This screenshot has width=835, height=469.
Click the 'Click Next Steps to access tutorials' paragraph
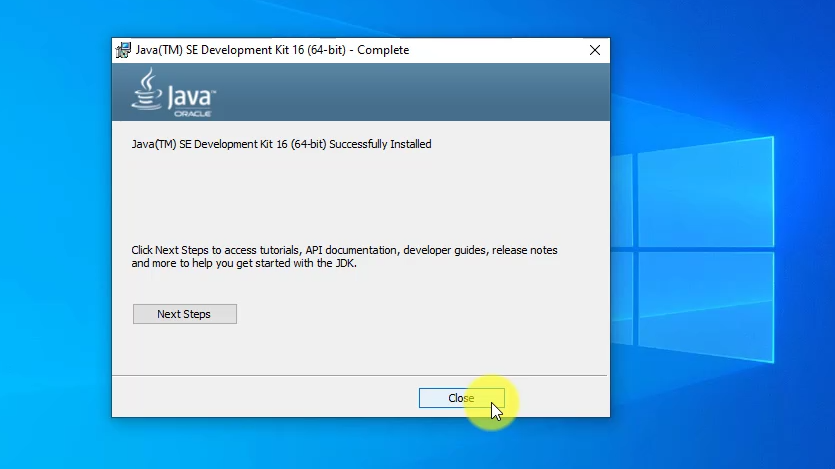[x=345, y=257]
